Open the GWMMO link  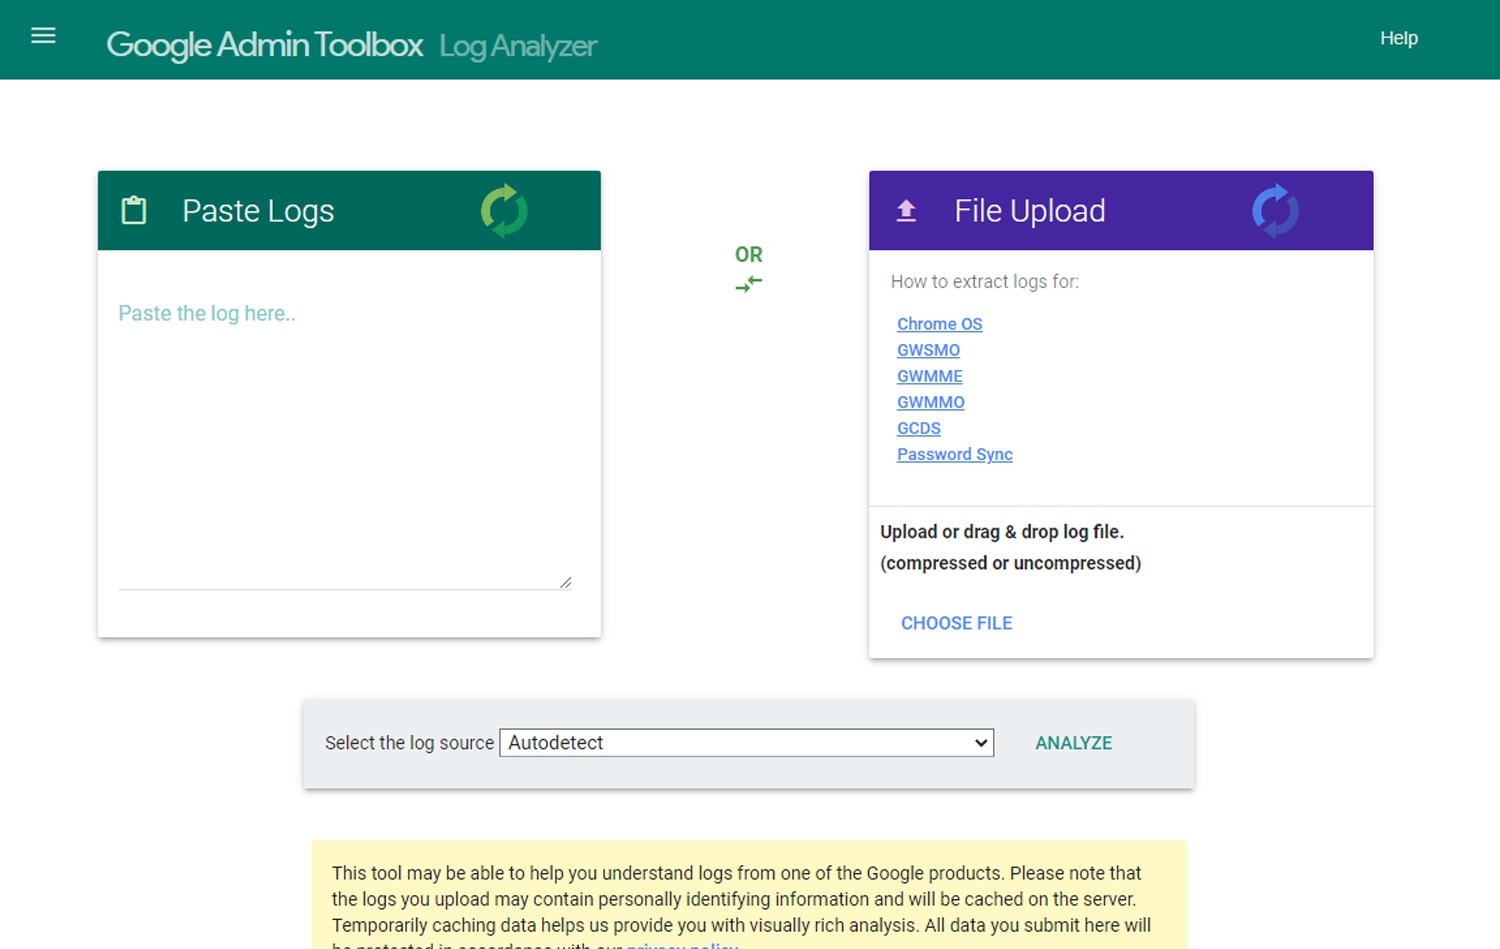(930, 402)
